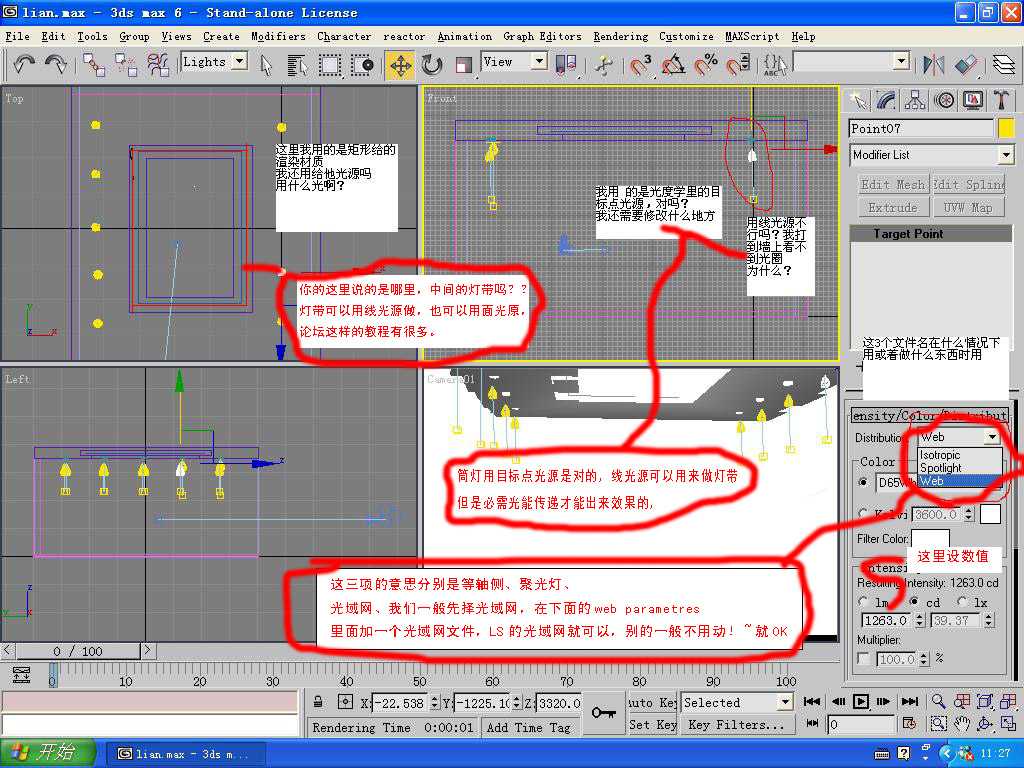Select the lx intensity unit radio
This screenshot has height=768, width=1024.
(962, 601)
